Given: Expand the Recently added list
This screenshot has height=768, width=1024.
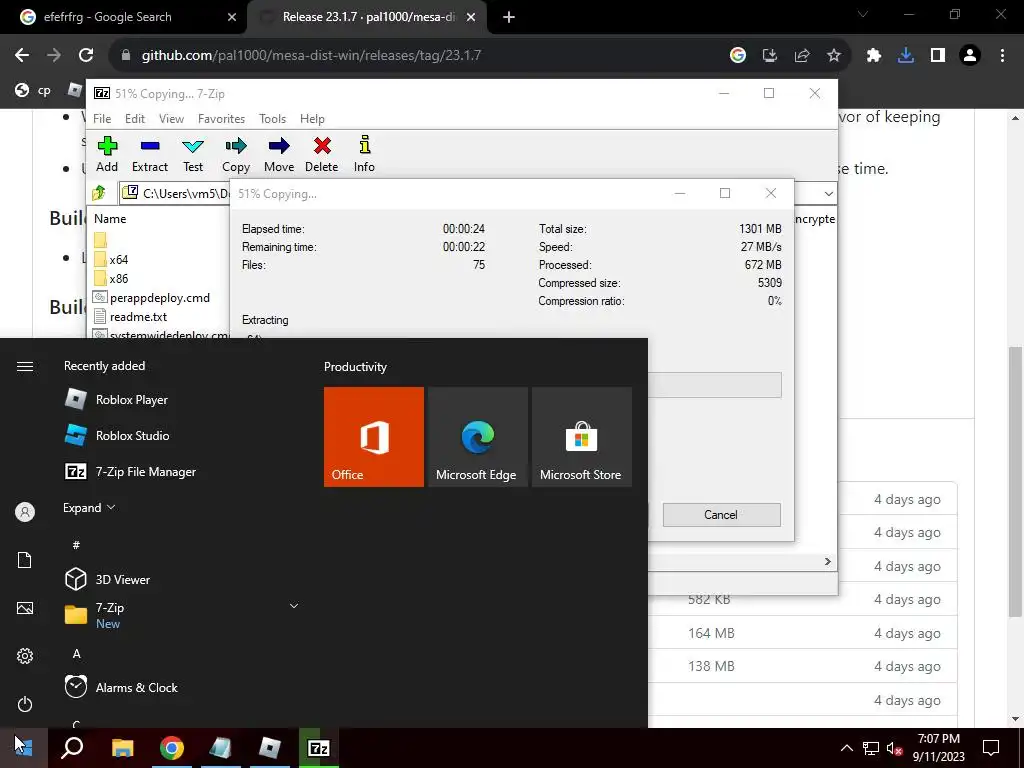Looking at the screenshot, I should point(89,507).
